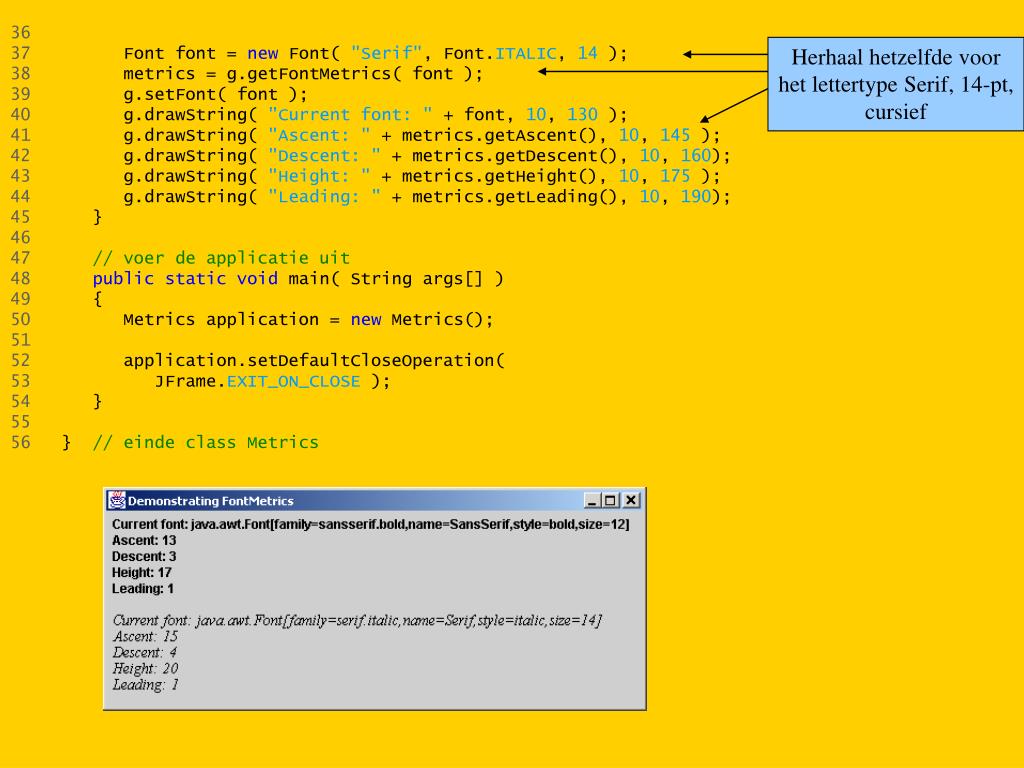Viewport: 1024px width, 768px height.
Task: Click the italic 'Leading: 1' text
Action: (x=145, y=685)
